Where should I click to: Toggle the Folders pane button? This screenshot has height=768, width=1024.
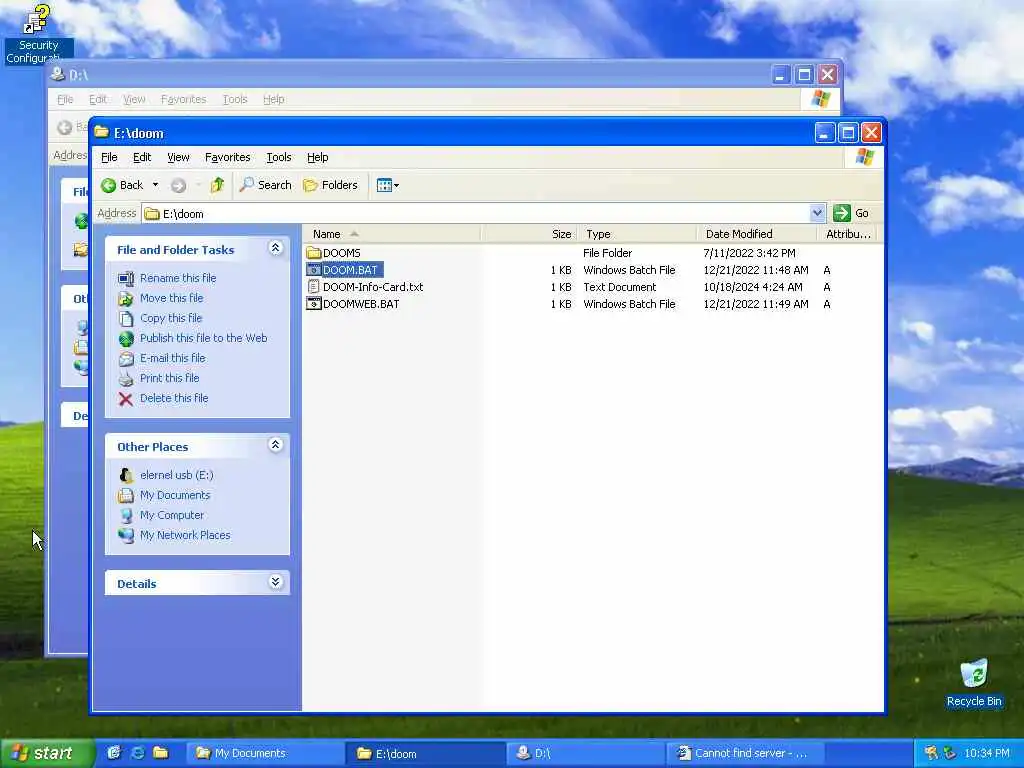click(x=330, y=185)
